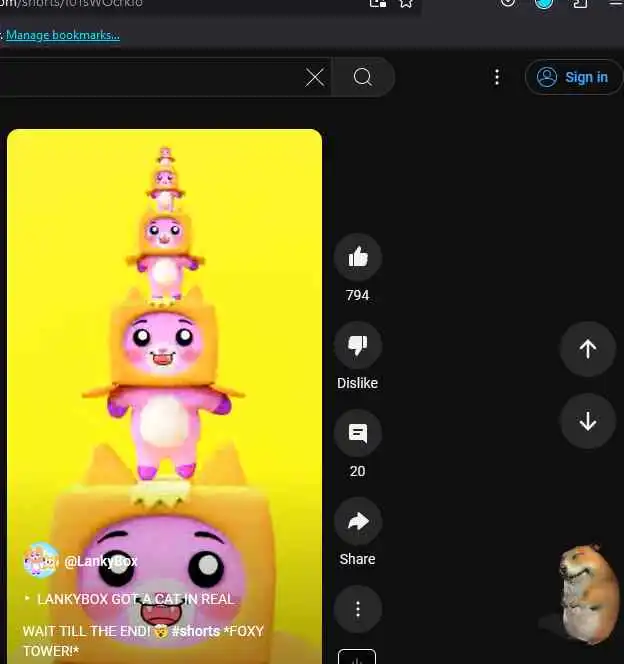This screenshot has height=664, width=624.
Task: Click the magnifier search button
Action: click(363, 77)
